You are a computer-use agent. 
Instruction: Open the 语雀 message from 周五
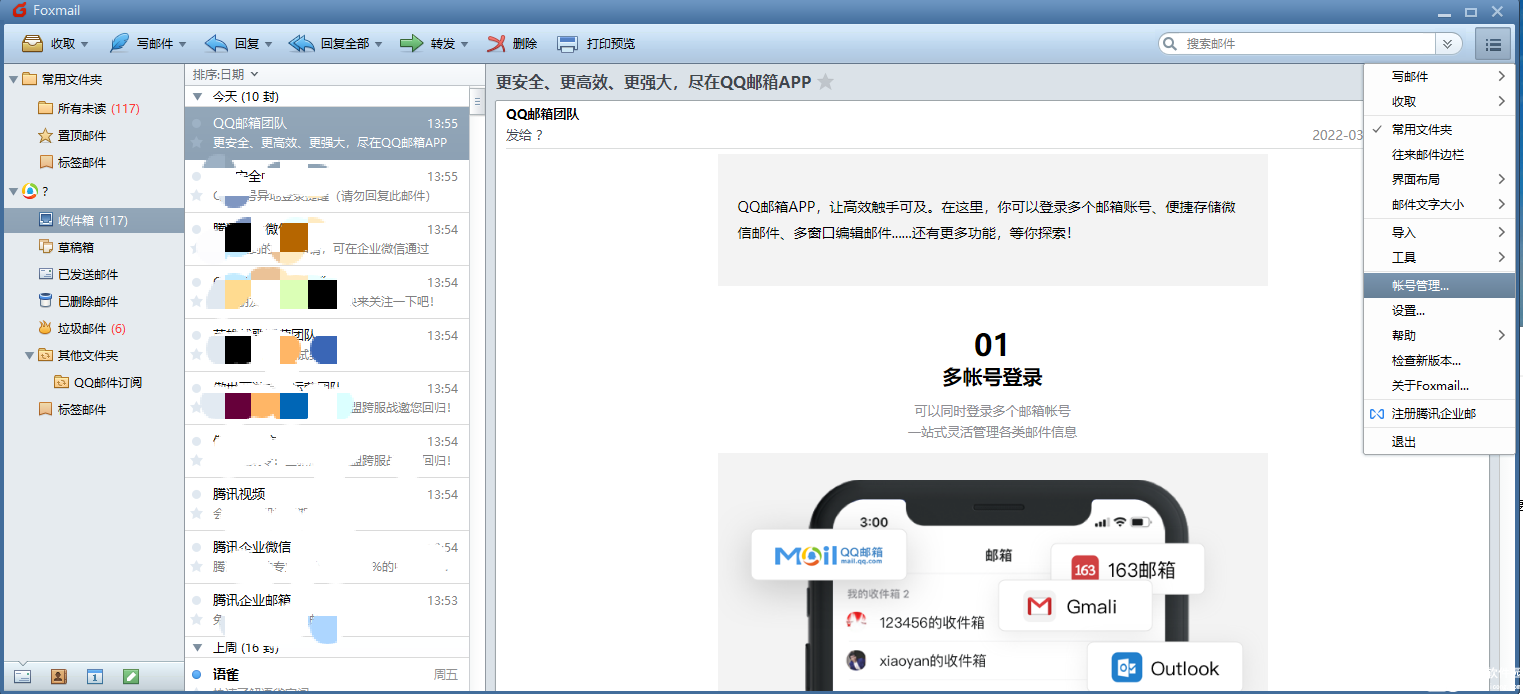(327, 677)
